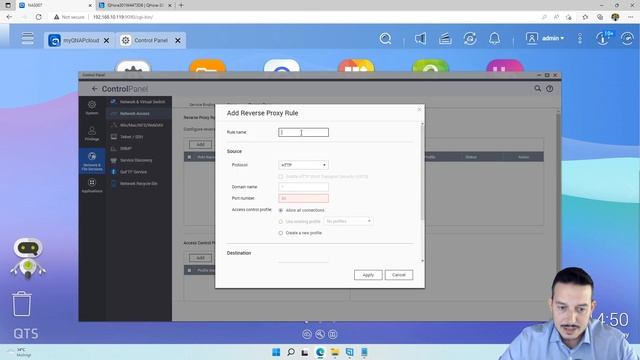Open the Protocol dropdown

[x=303, y=165]
